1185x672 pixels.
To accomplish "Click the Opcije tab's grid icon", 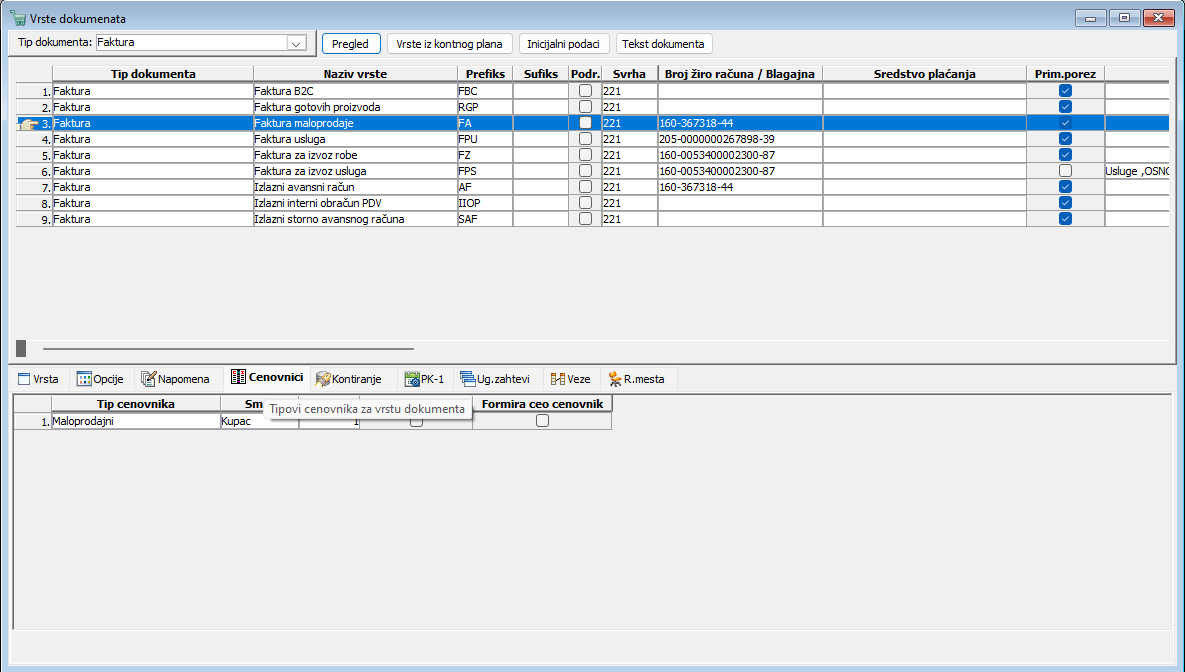I will (x=84, y=379).
